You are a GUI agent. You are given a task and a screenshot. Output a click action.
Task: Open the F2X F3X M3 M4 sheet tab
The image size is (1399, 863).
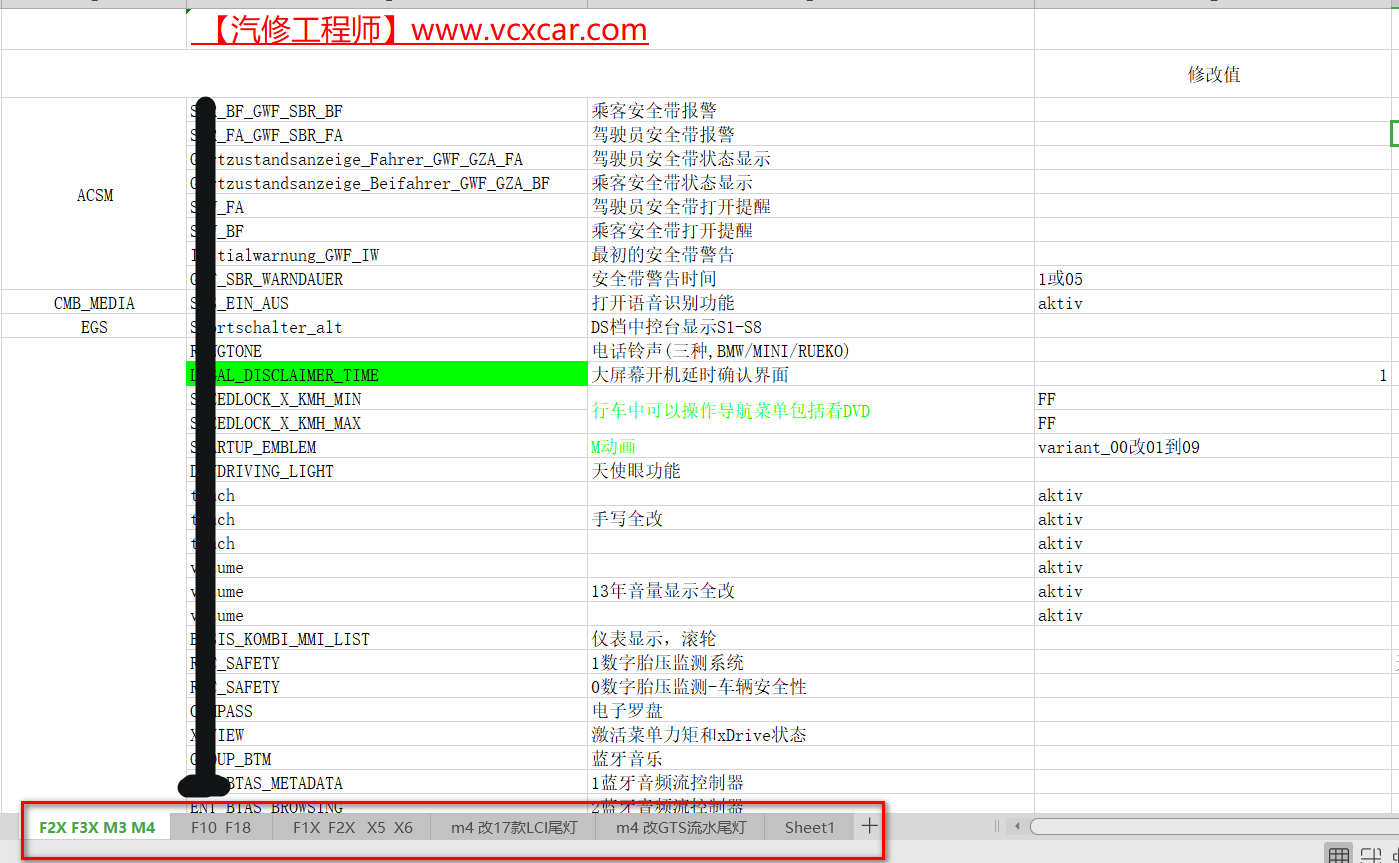click(x=97, y=827)
